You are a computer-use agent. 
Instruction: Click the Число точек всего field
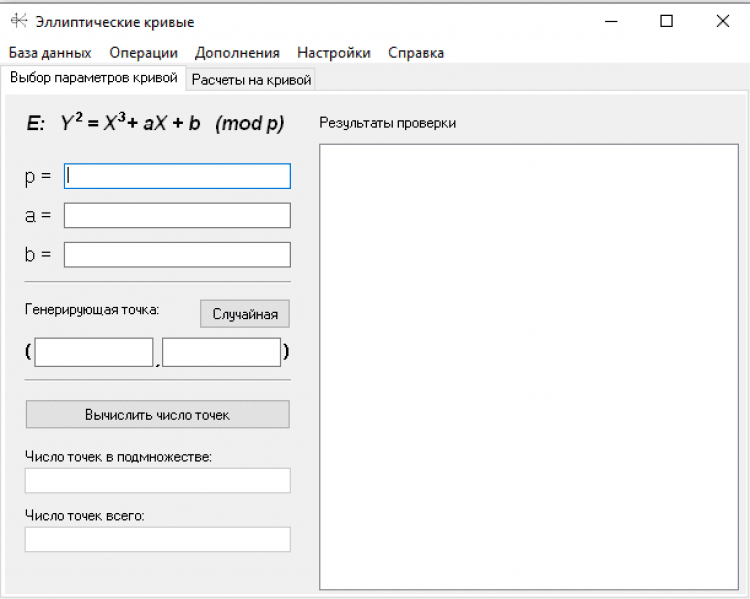click(x=157, y=540)
